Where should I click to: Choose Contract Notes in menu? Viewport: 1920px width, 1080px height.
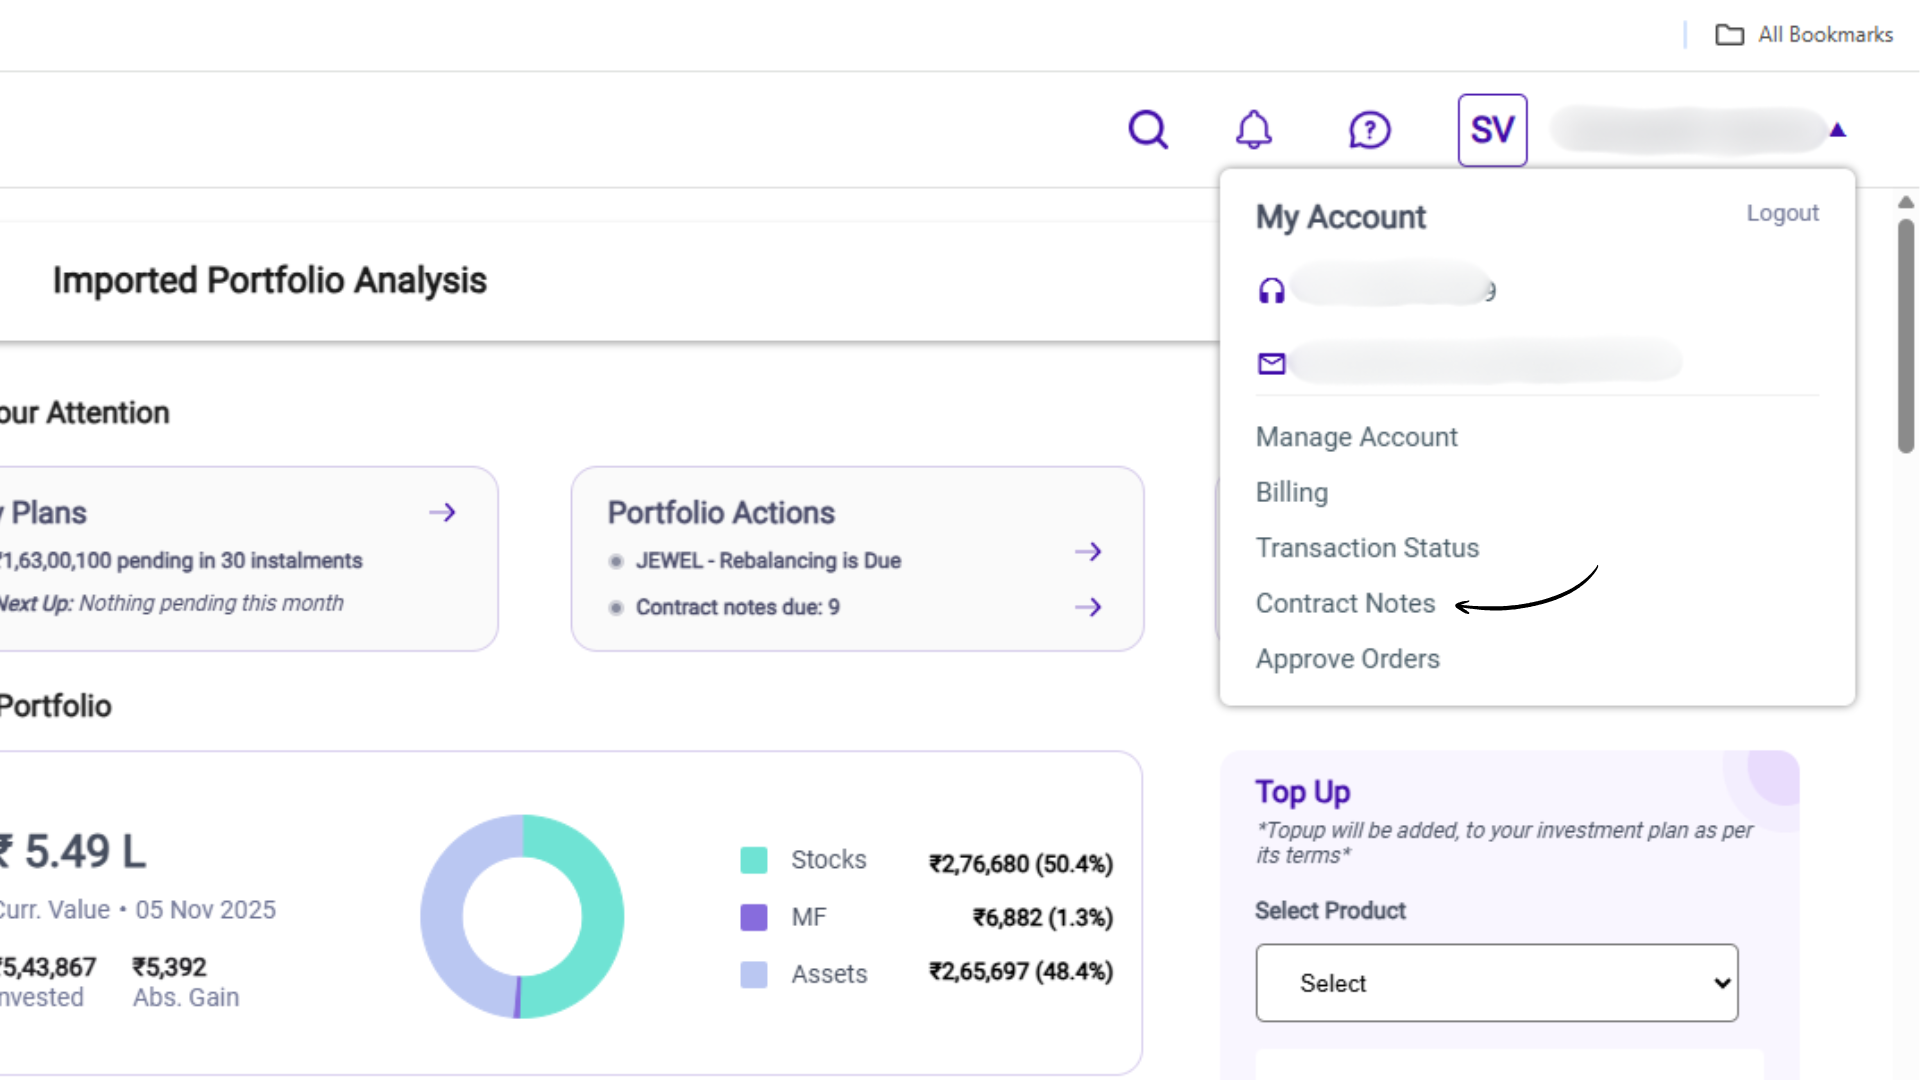click(x=1345, y=603)
